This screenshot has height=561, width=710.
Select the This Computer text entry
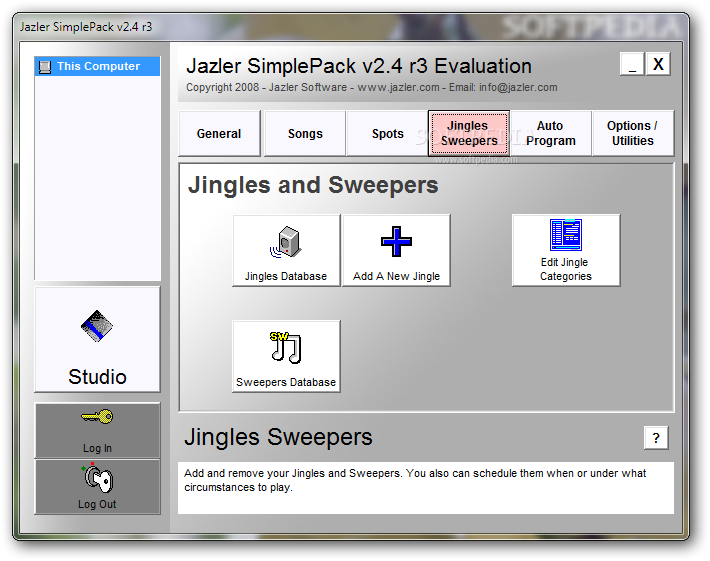point(99,67)
